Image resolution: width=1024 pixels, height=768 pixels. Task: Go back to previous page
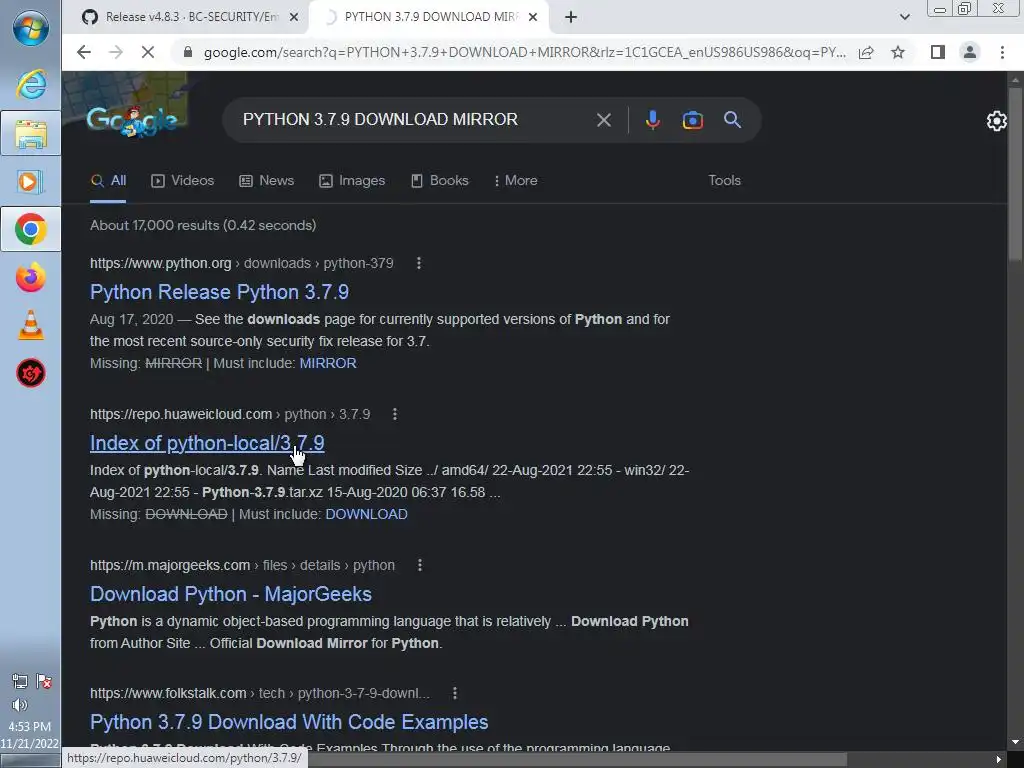(84, 52)
